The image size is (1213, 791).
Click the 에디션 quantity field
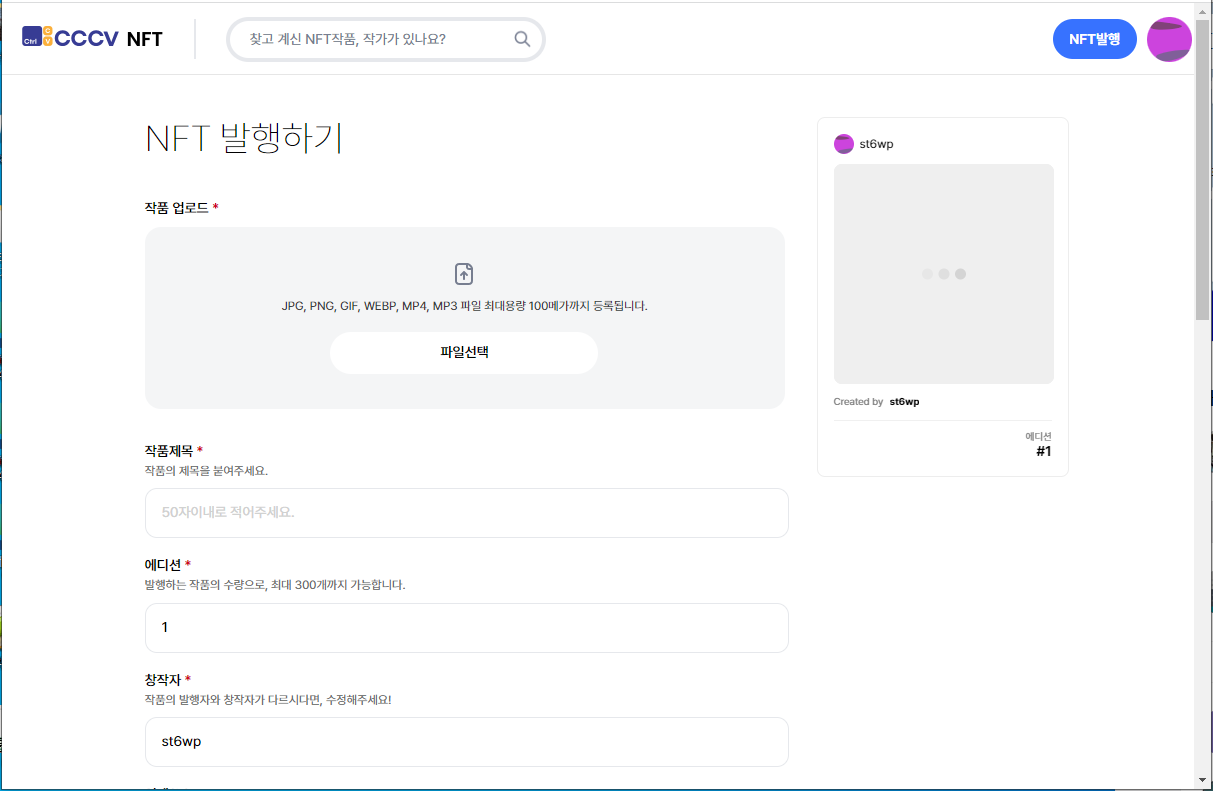(x=467, y=627)
